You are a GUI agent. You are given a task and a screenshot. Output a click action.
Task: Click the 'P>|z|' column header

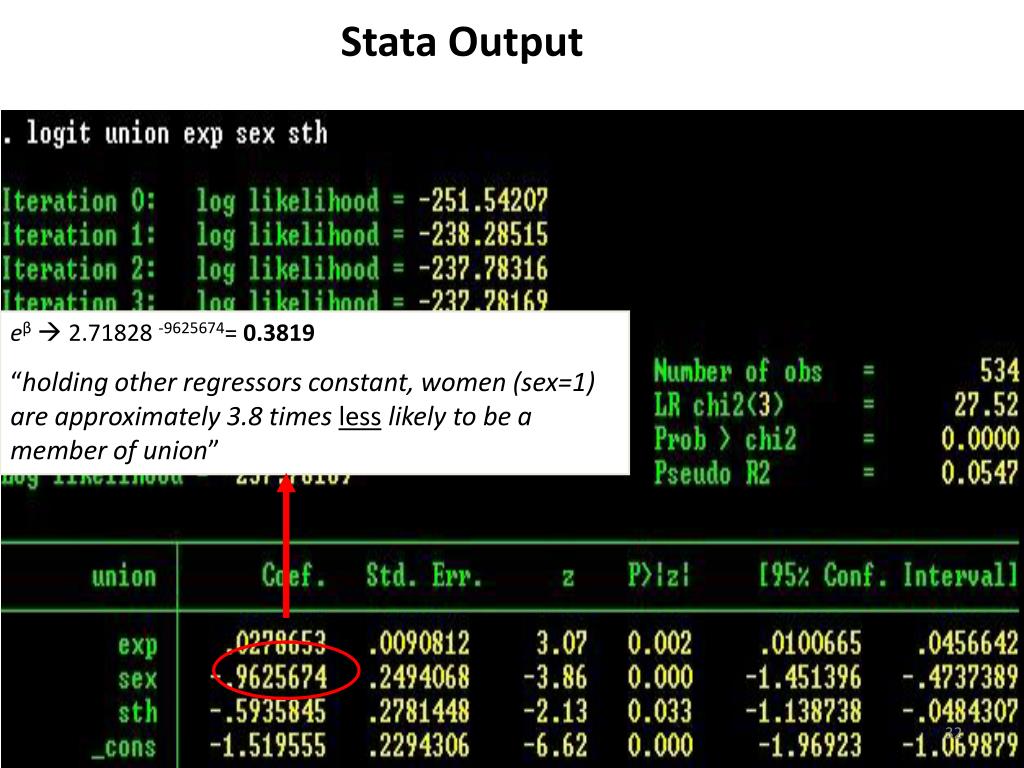[x=659, y=576]
